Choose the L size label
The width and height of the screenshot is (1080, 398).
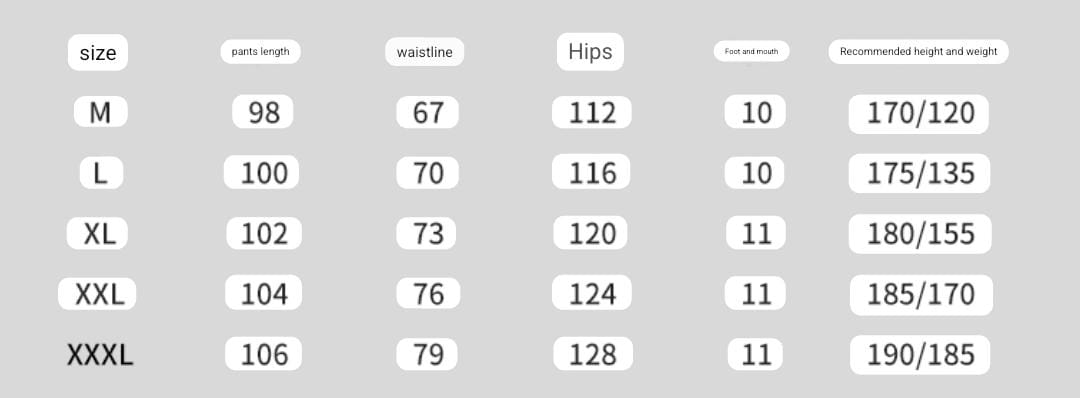[101, 173]
